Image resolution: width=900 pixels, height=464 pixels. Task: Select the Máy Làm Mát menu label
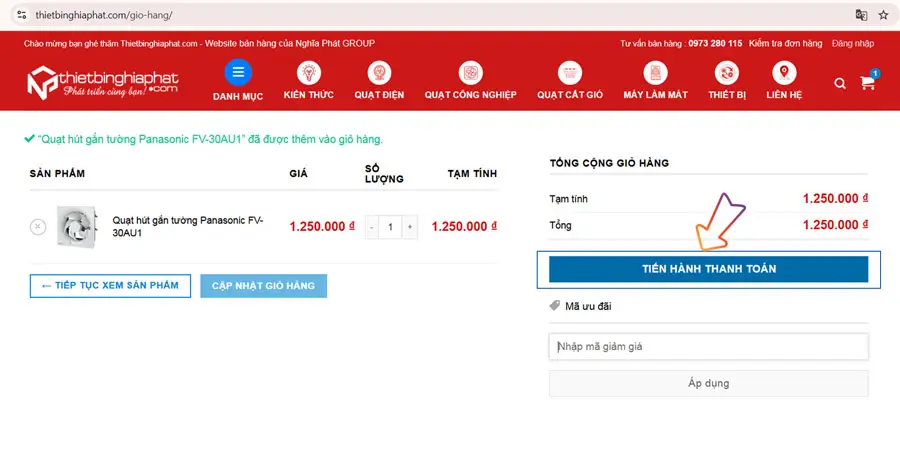tap(655, 95)
